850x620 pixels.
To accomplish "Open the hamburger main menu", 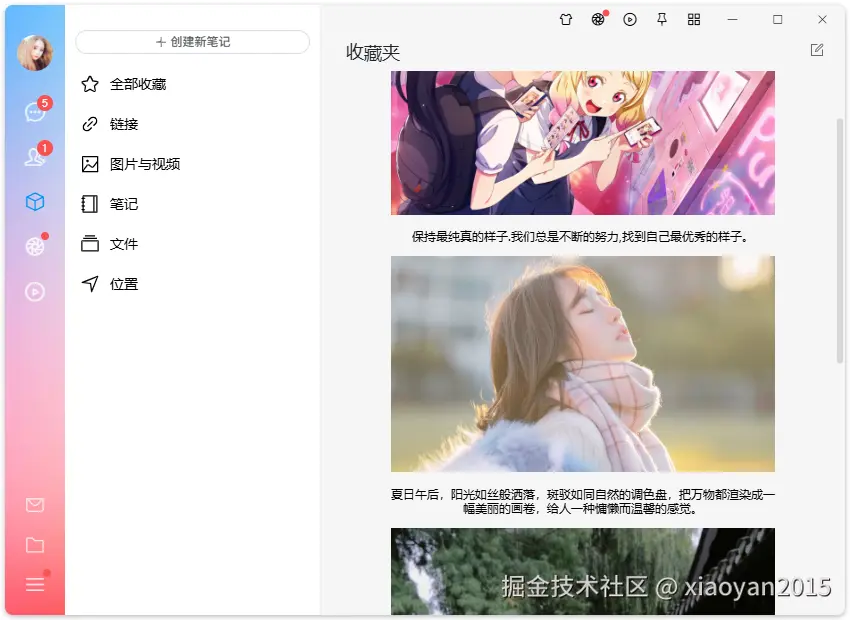I will [x=35, y=584].
